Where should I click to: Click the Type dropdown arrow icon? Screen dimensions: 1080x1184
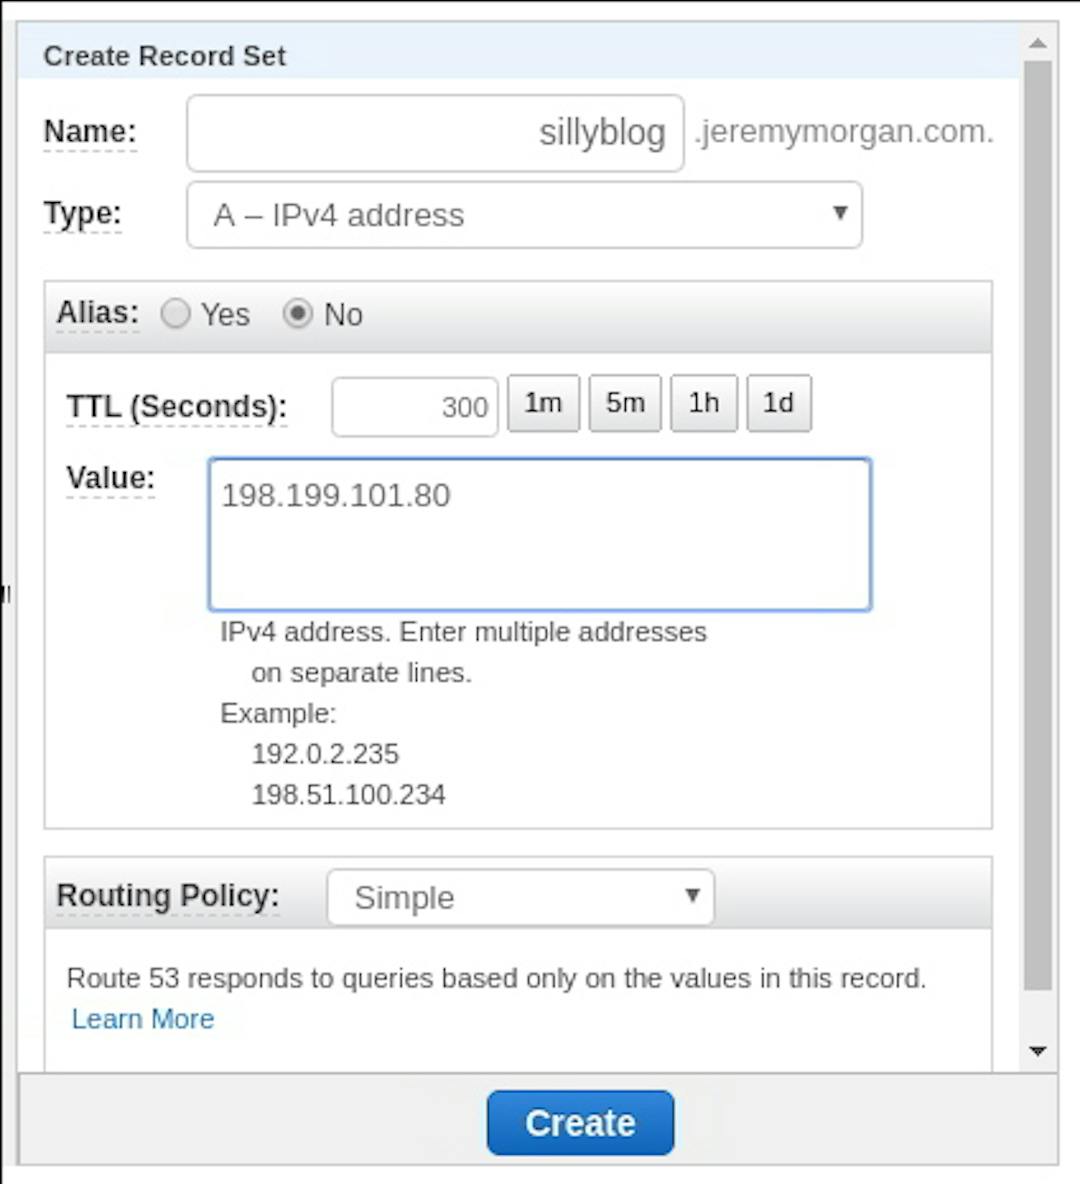click(839, 214)
